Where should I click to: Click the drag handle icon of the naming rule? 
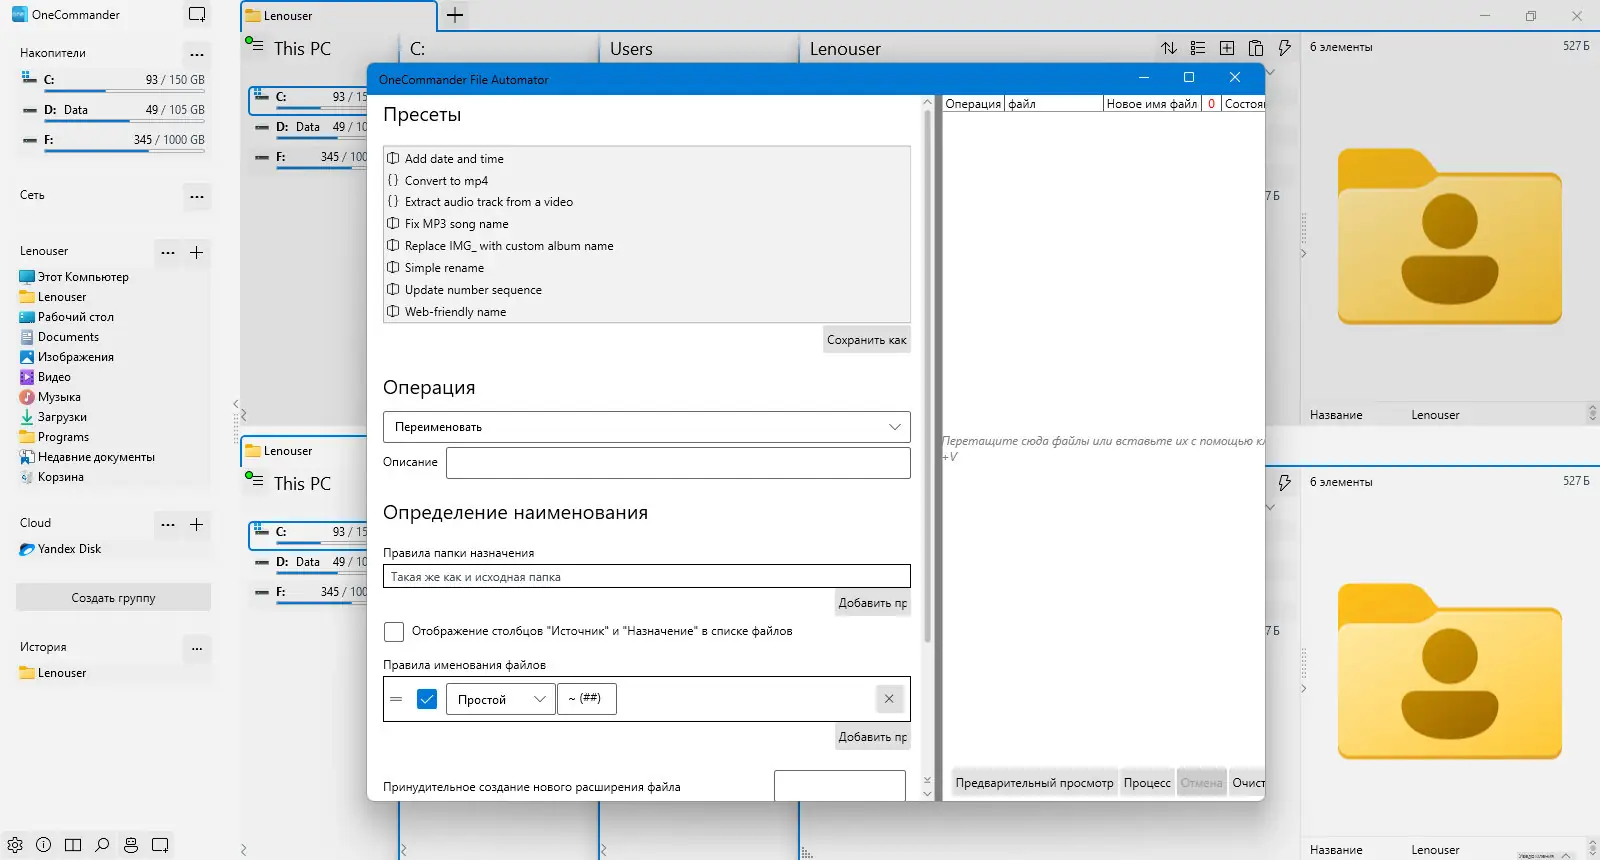[x=396, y=699]
